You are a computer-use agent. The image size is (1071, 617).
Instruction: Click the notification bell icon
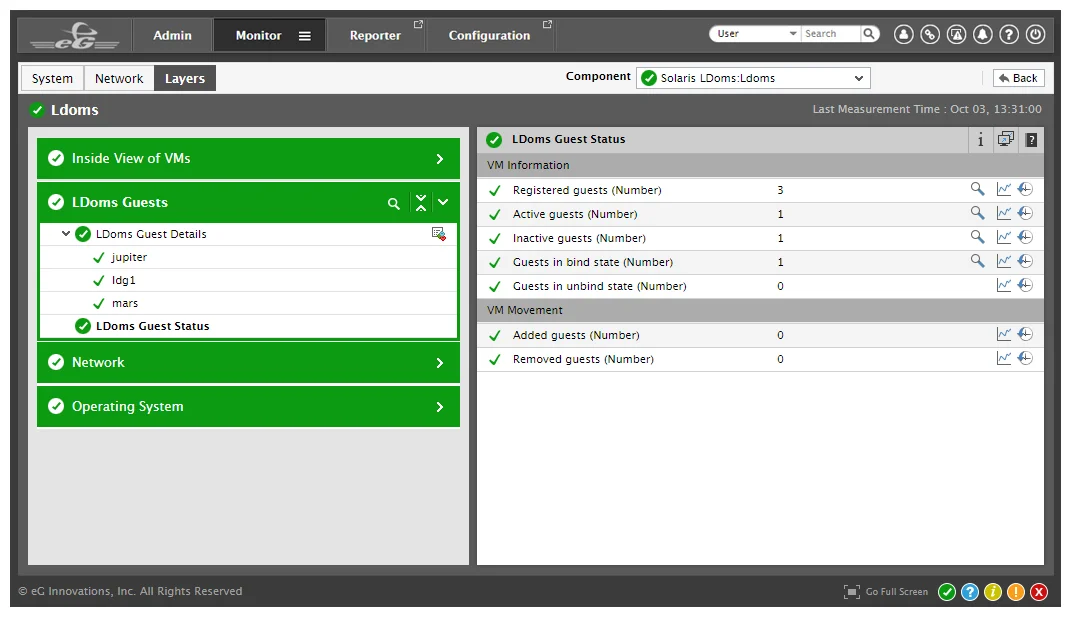(982, 34)
